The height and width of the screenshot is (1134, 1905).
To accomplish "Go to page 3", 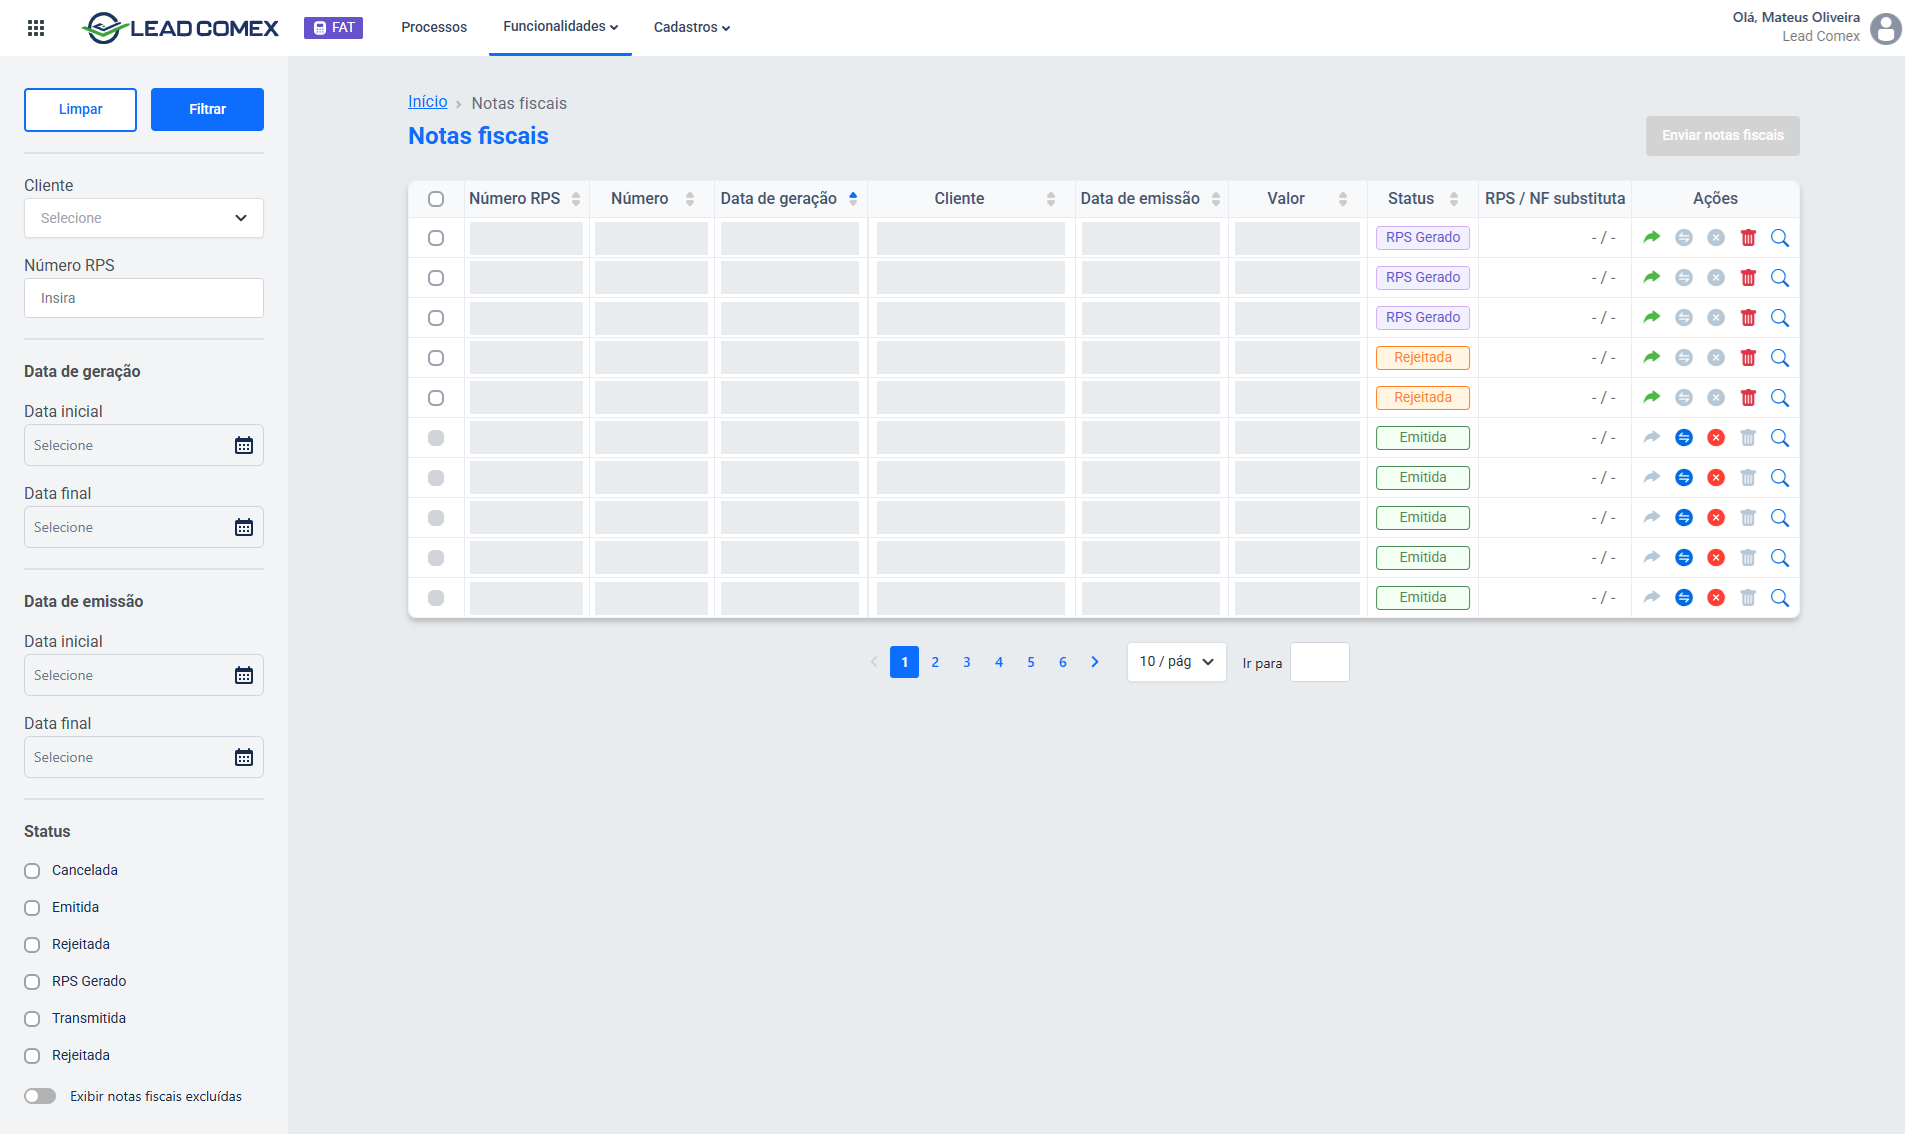I will (x=967, y=662).
